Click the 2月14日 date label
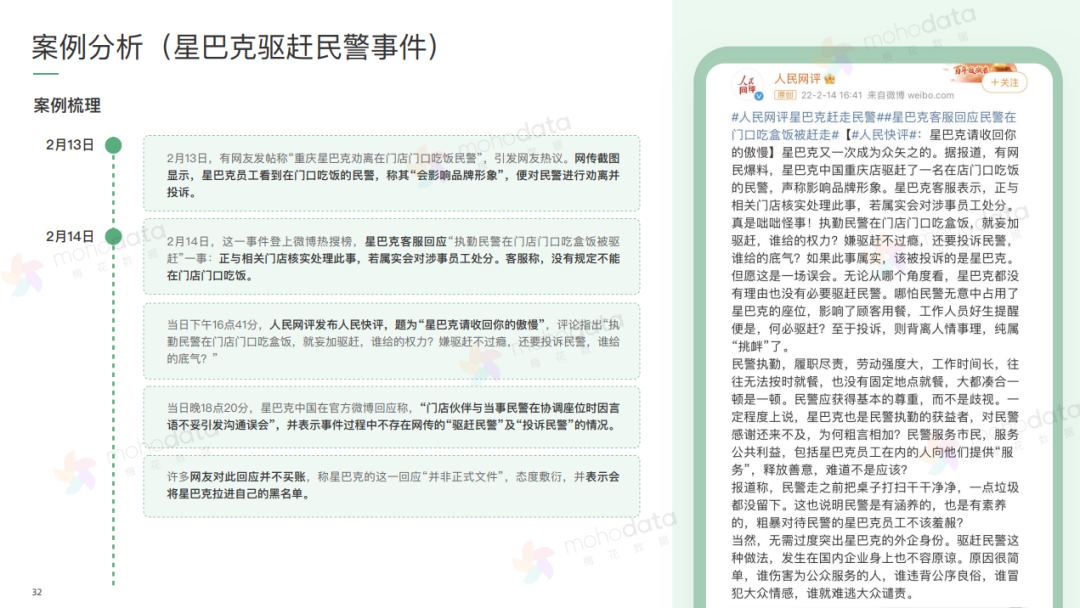 click(70, 236)
